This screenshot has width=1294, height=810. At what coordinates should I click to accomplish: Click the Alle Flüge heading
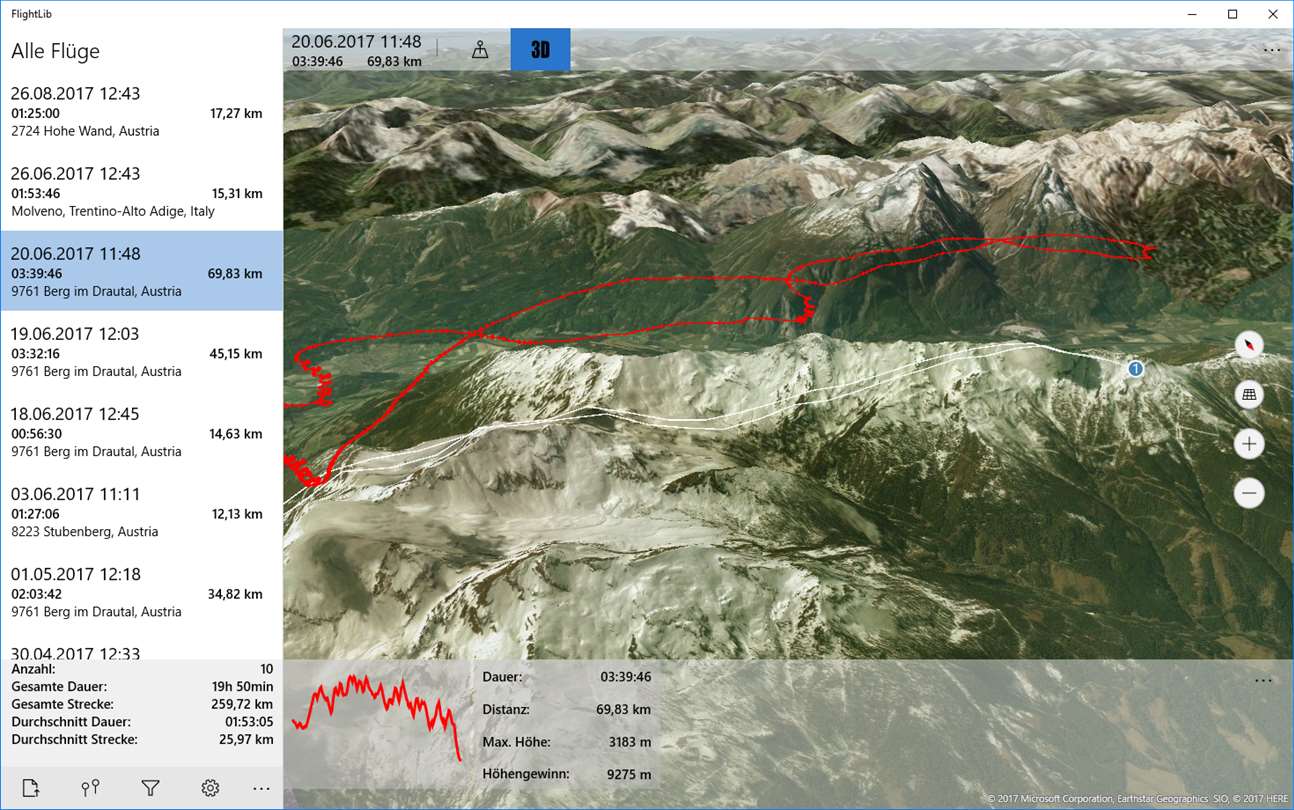pos(55,51)
